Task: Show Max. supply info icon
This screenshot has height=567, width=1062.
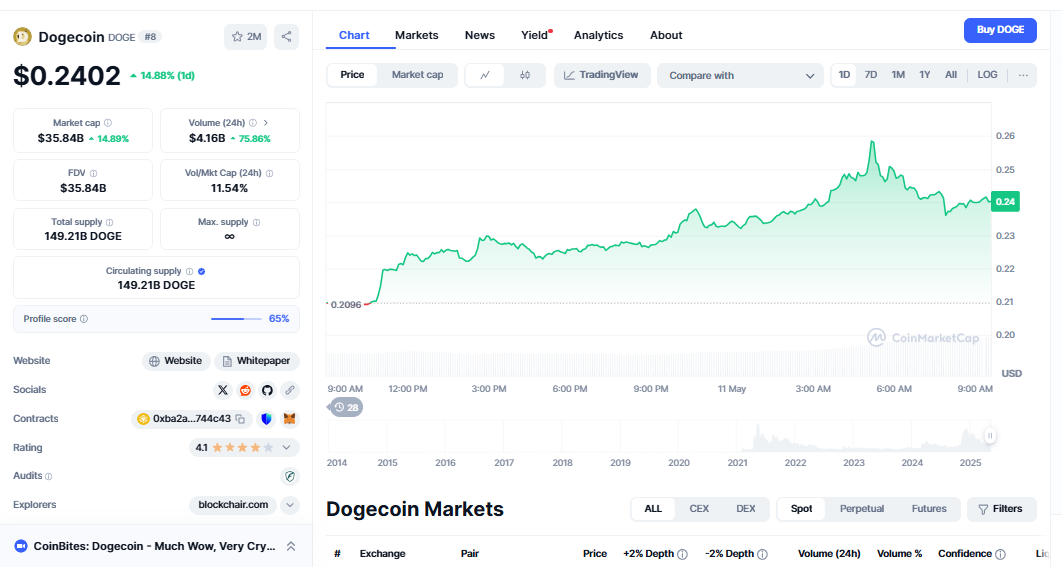Action: [x=256, y=222]
